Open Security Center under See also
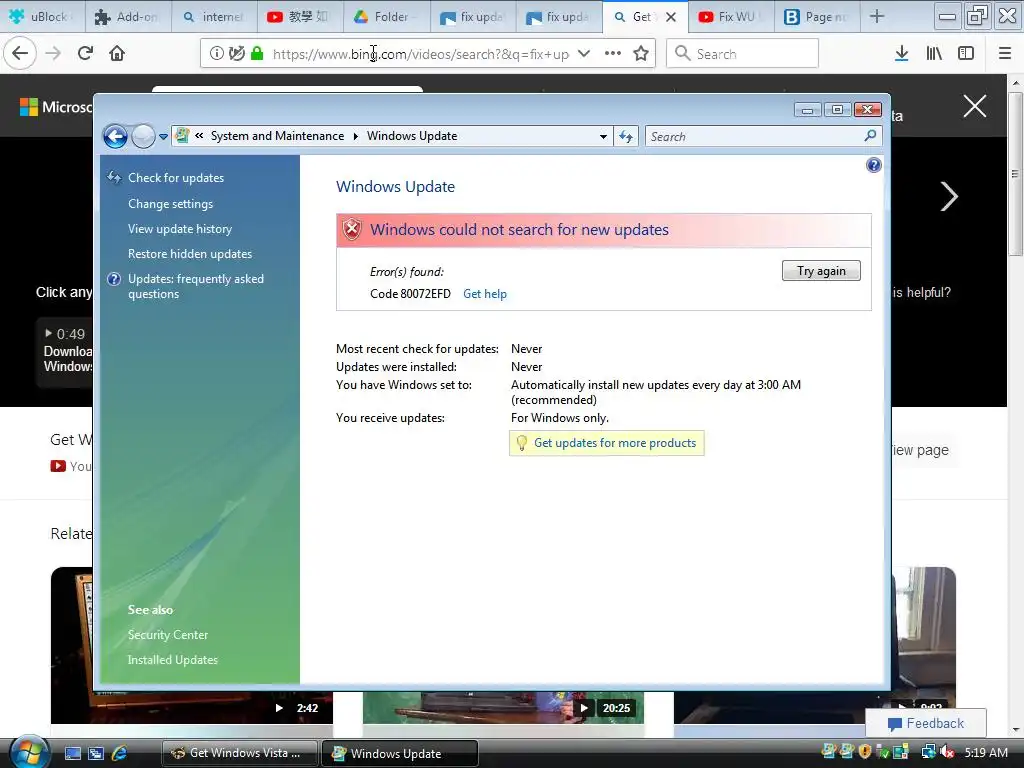Screen dimensions: 1024x768 (168, 635)
